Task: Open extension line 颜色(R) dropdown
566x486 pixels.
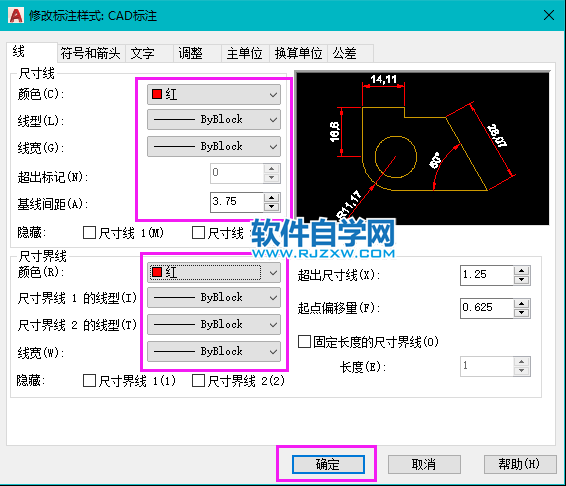Action: [214, 272]
